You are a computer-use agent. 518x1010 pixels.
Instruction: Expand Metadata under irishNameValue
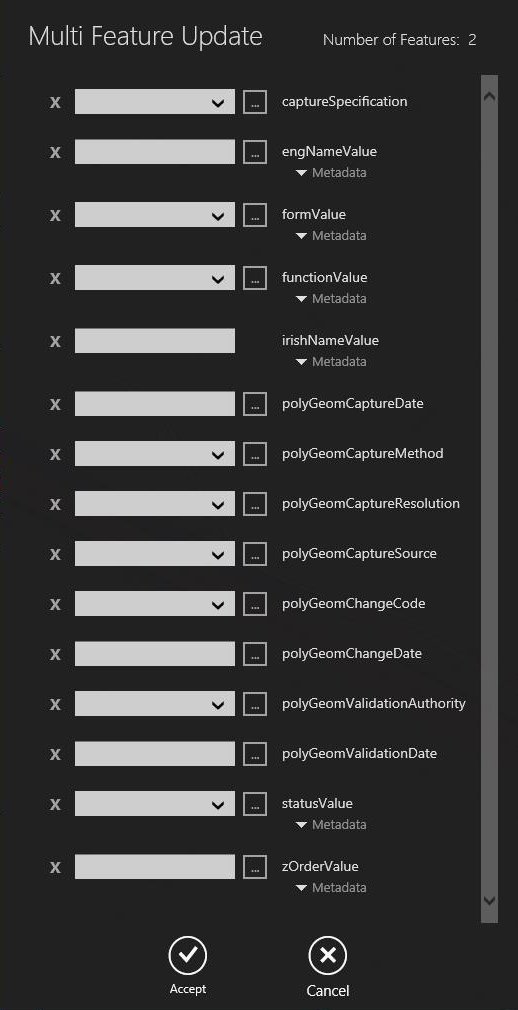[x=331, y=361]
